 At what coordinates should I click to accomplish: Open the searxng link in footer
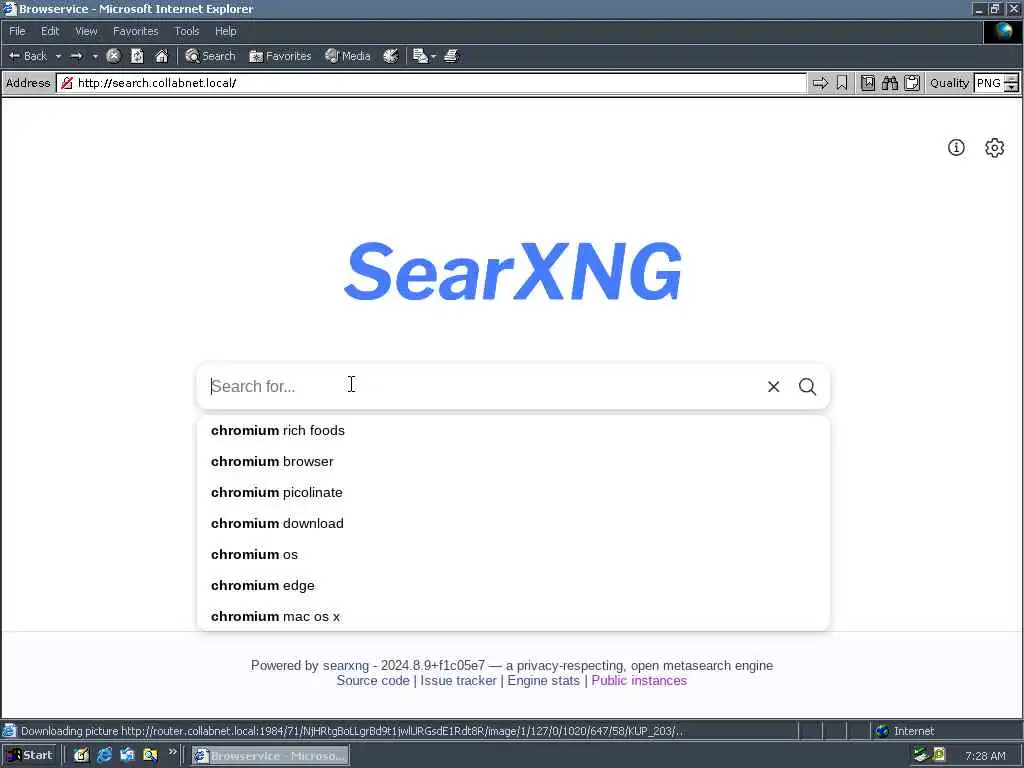(345, 665)
